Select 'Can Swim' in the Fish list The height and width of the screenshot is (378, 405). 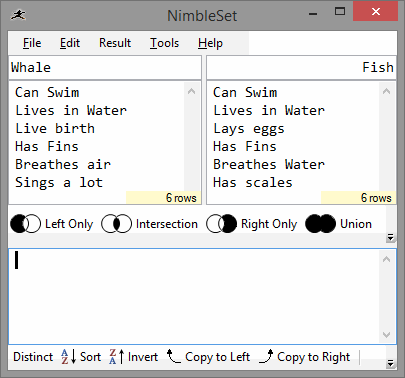[245, 93]
